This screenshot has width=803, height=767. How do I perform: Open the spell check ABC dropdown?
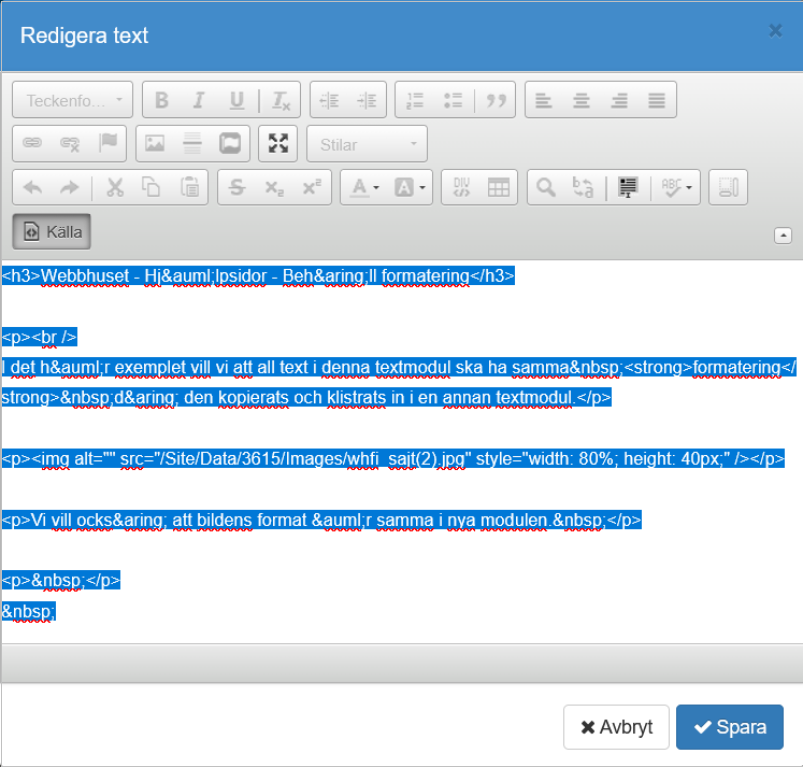coord(677,188)
